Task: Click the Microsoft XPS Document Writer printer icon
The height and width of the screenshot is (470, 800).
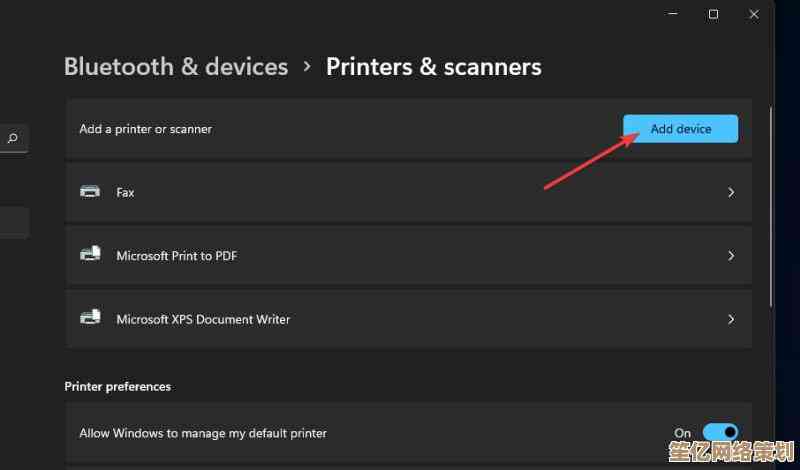Action: pos(90,318)
